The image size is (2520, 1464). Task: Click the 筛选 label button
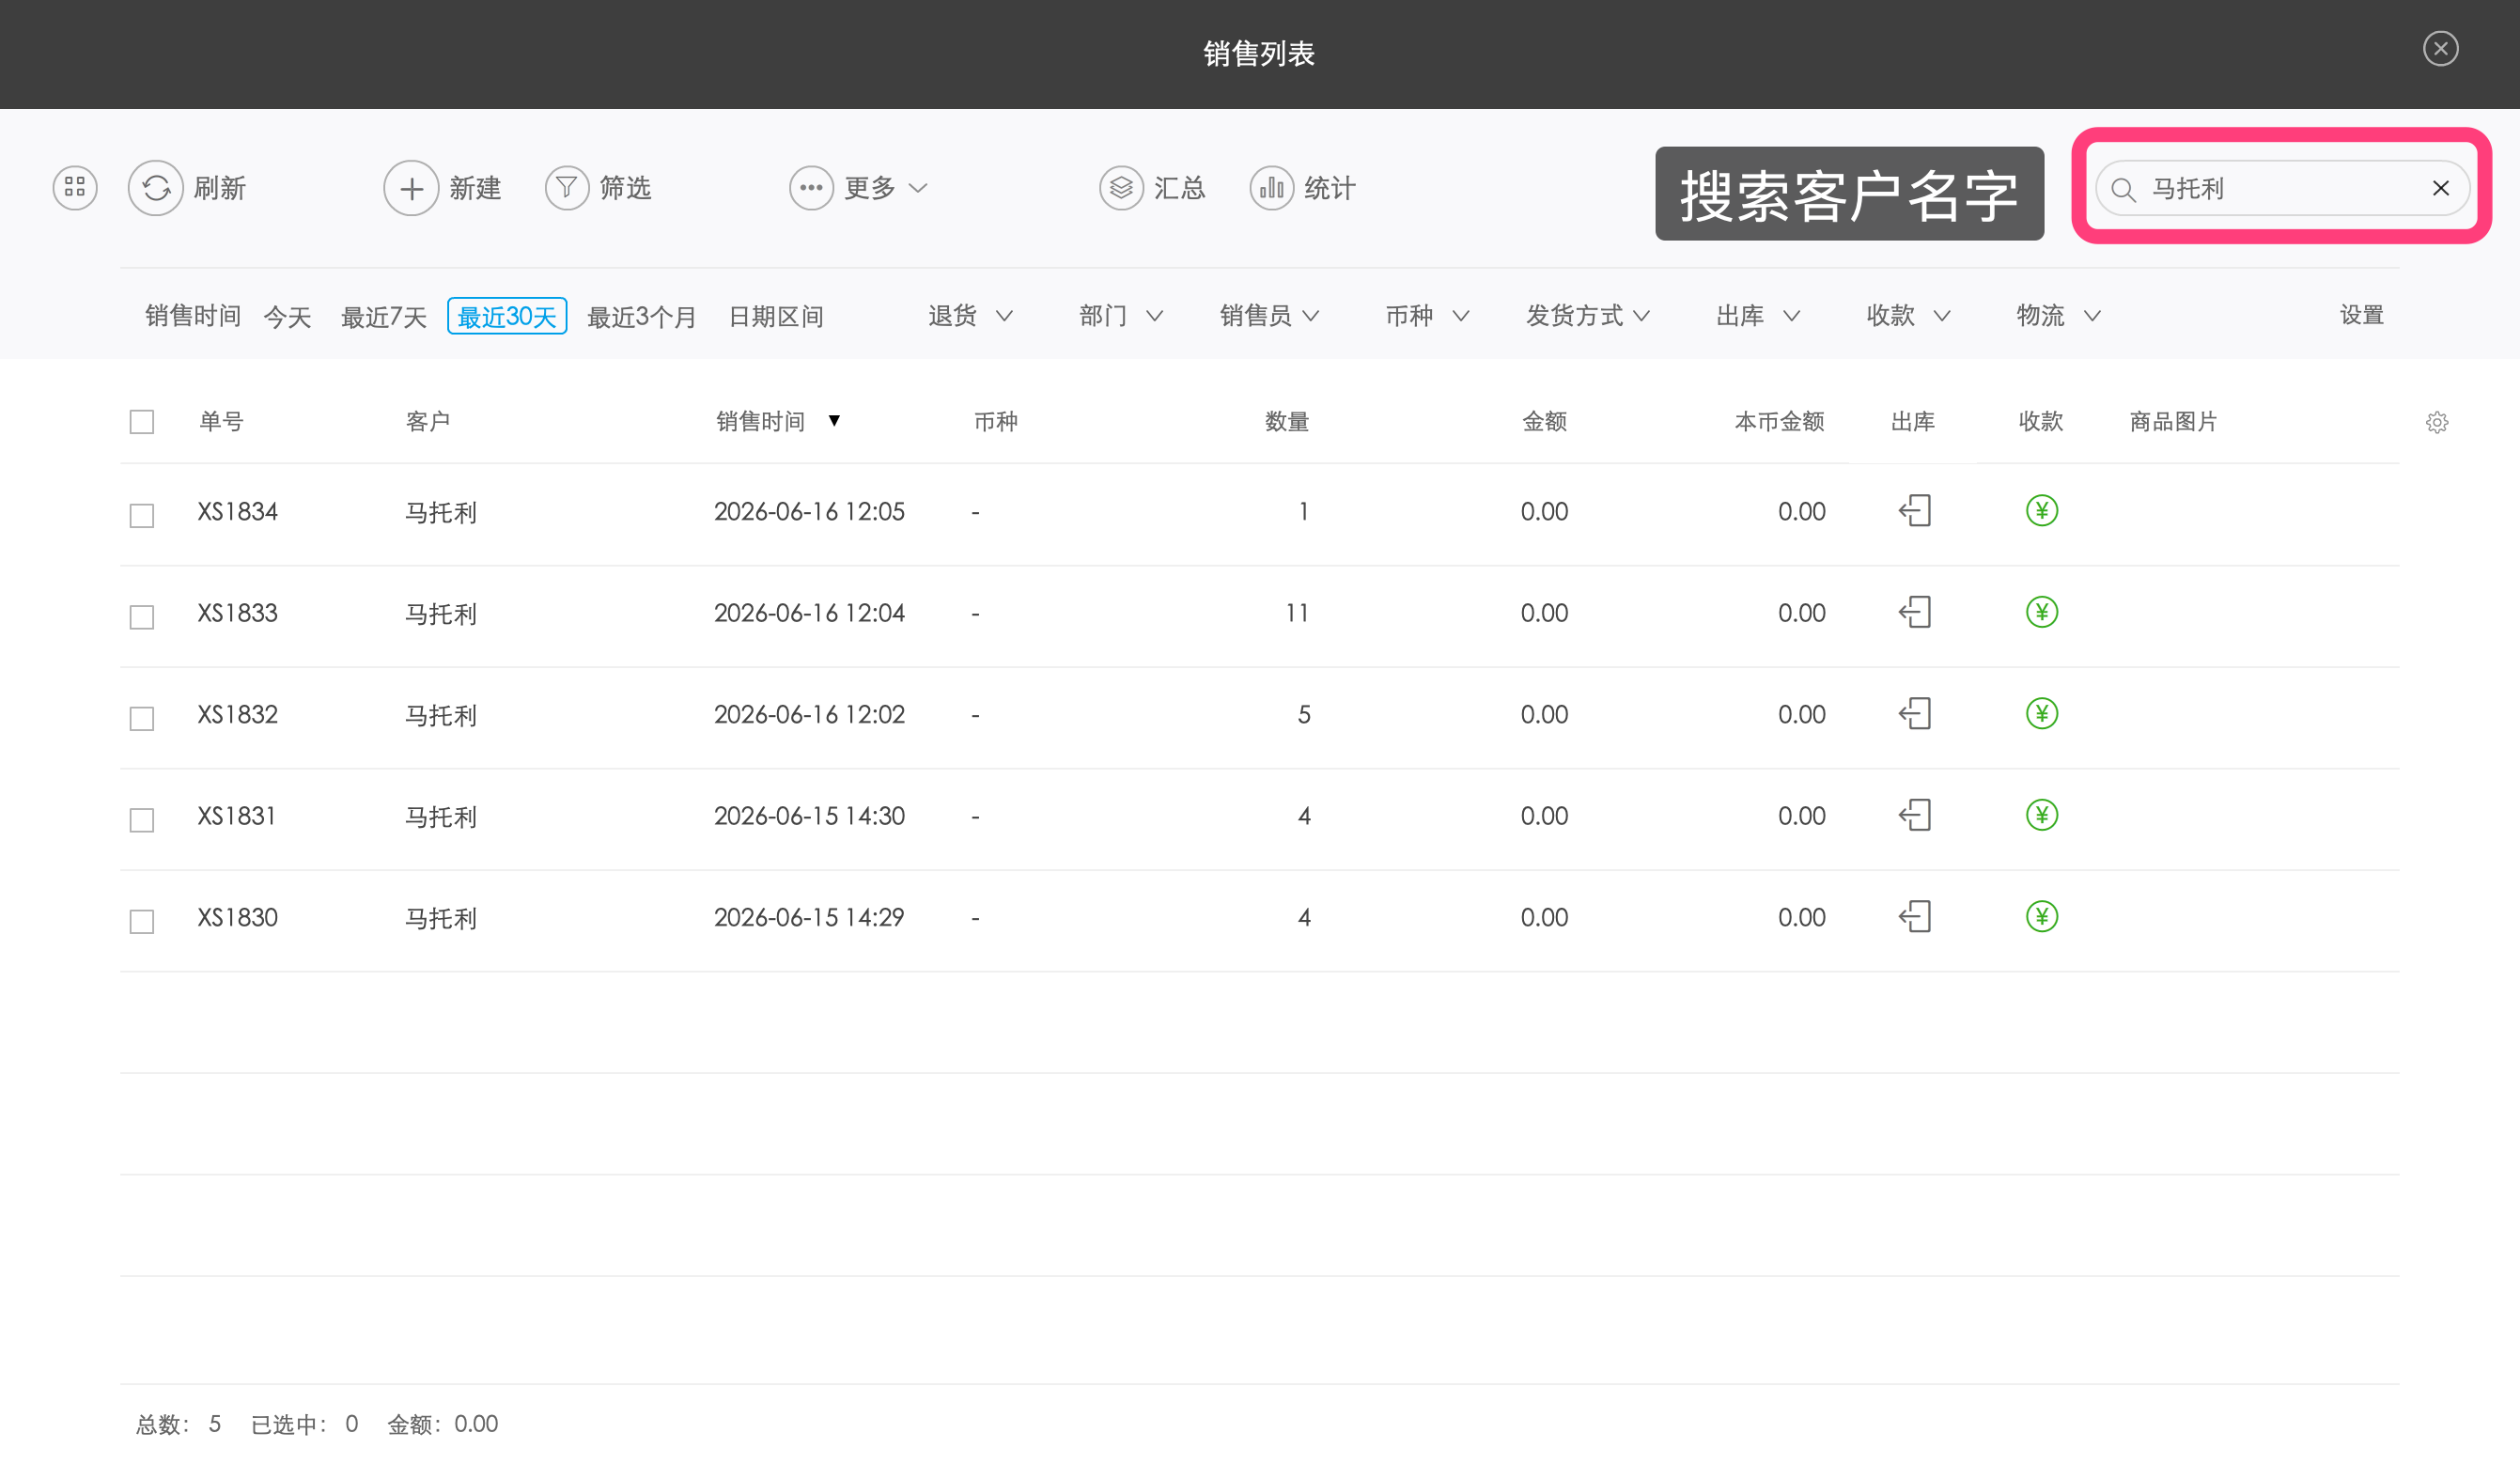625,188
